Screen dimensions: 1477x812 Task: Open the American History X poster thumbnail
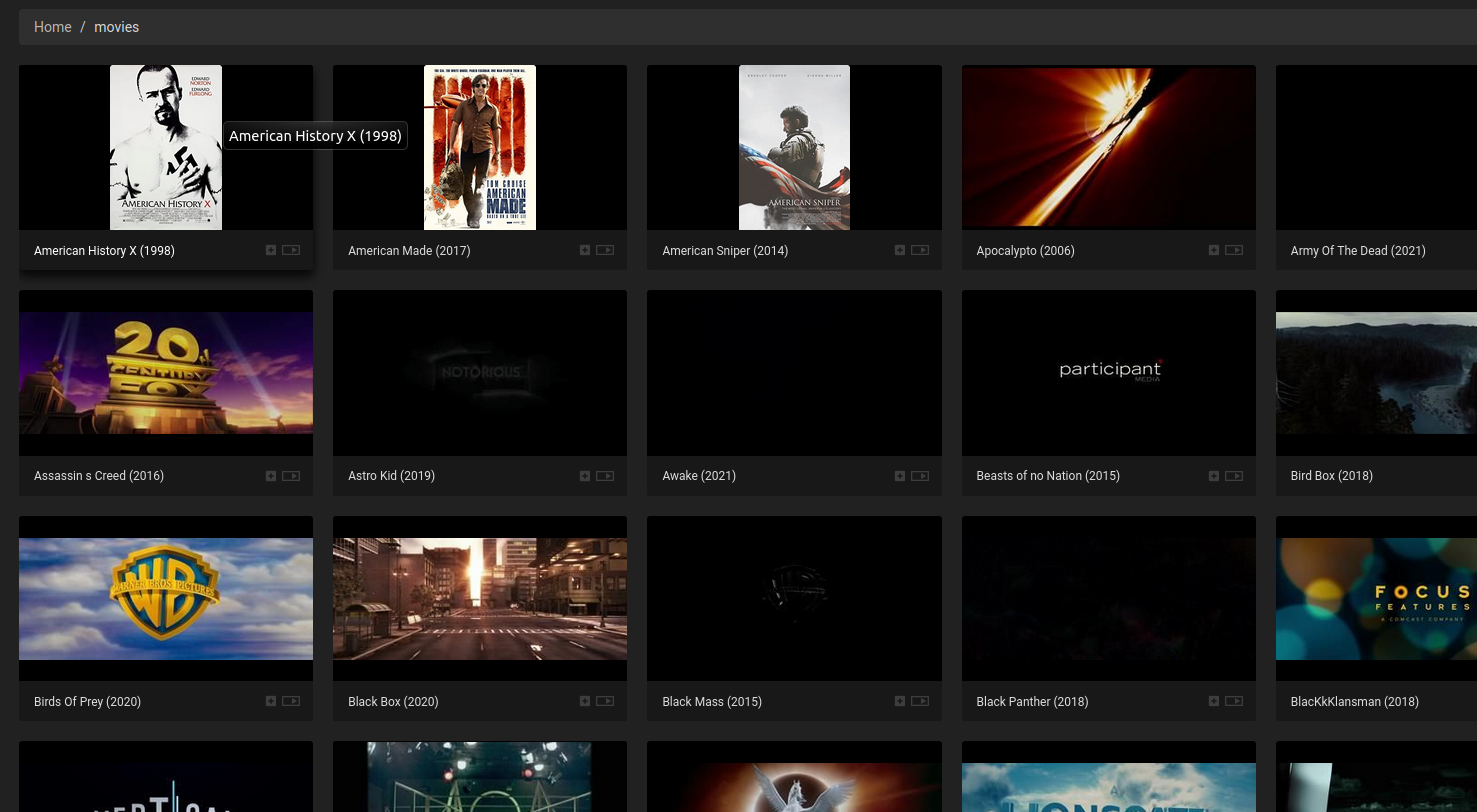[166, 148]
